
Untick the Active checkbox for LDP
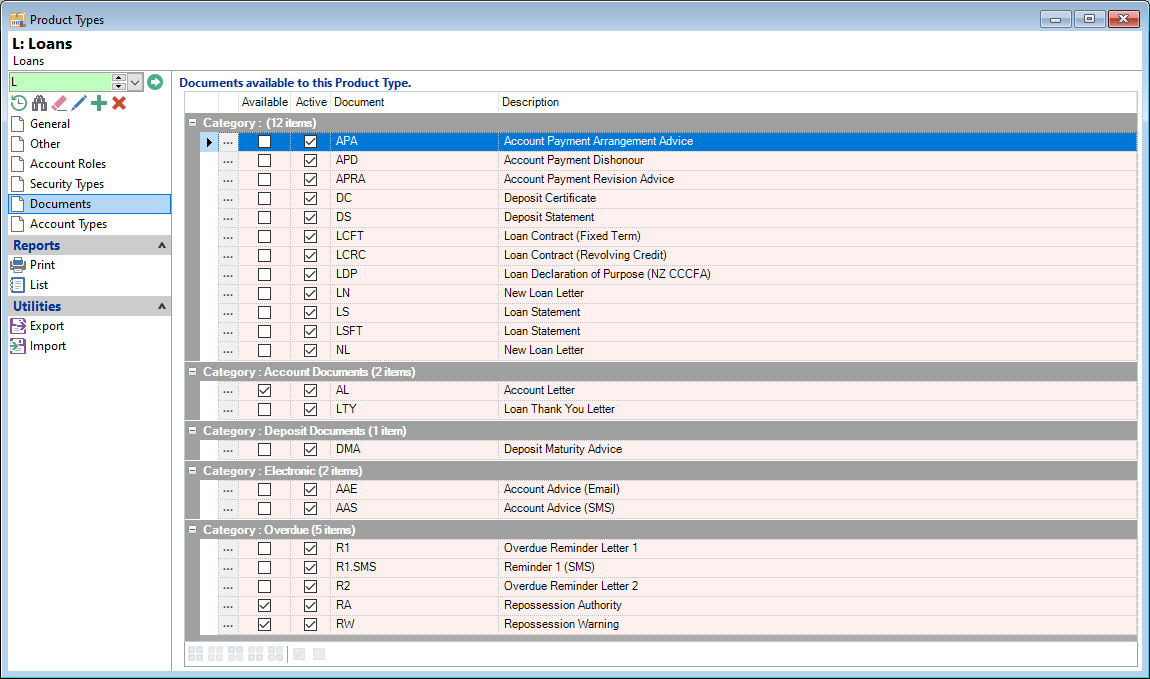tap(310, 275)
